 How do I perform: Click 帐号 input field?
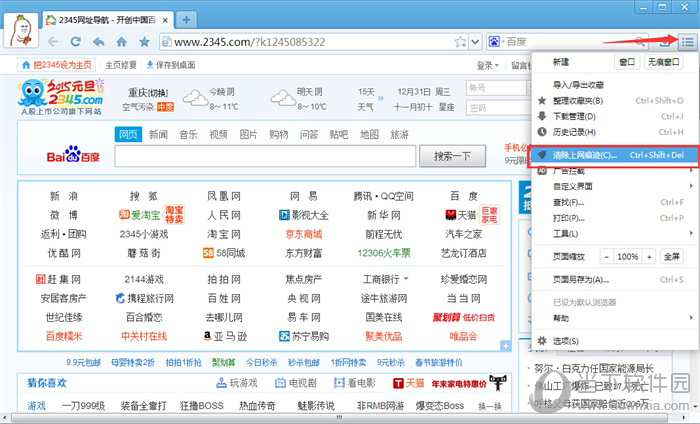click(496, 88)
